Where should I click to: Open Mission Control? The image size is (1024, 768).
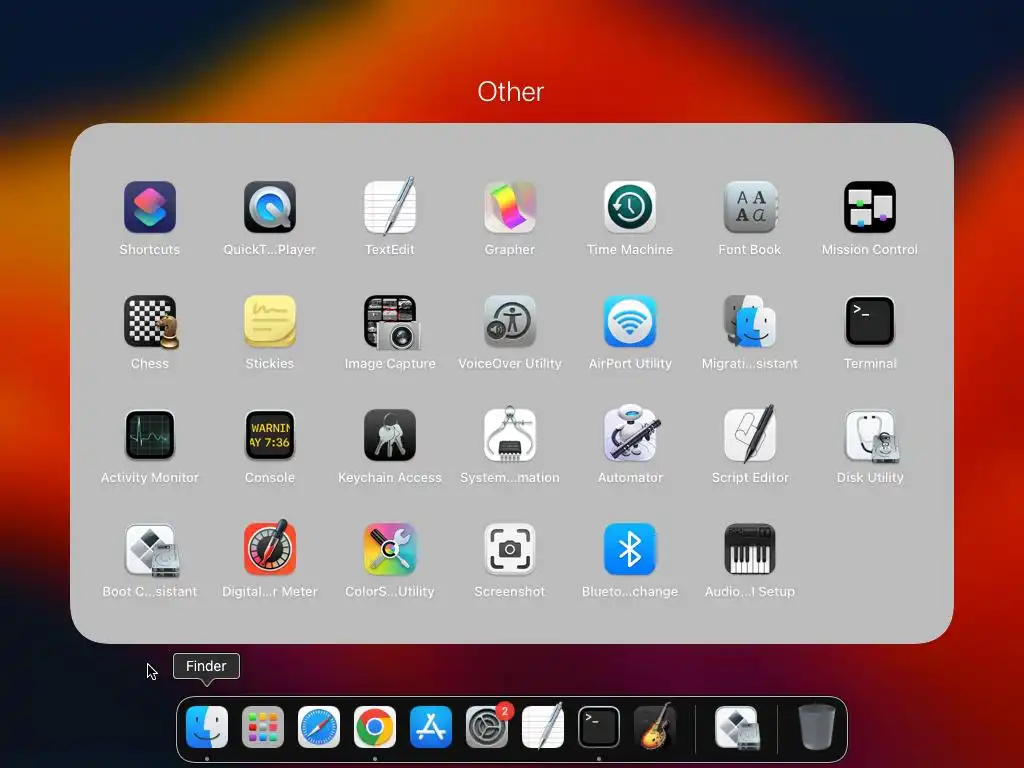click(x=870, y=208)
